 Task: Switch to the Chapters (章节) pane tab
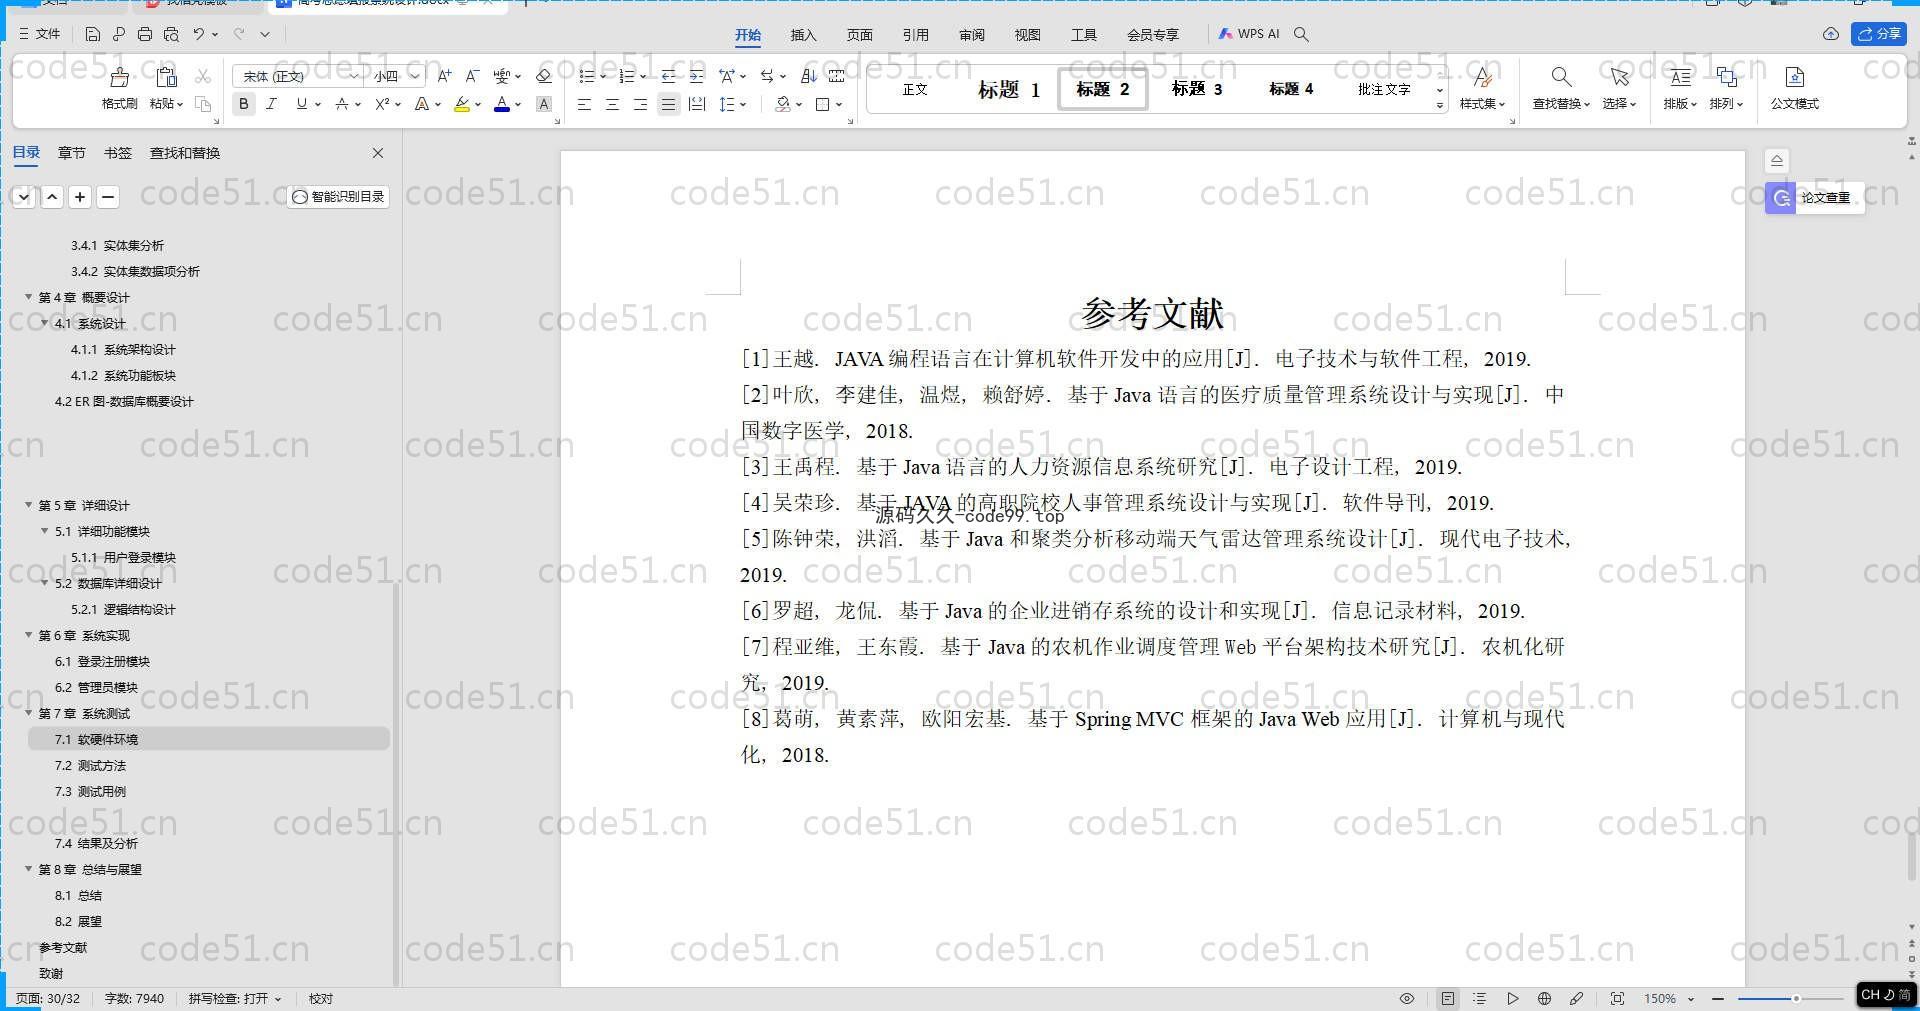tap(71, 153)
